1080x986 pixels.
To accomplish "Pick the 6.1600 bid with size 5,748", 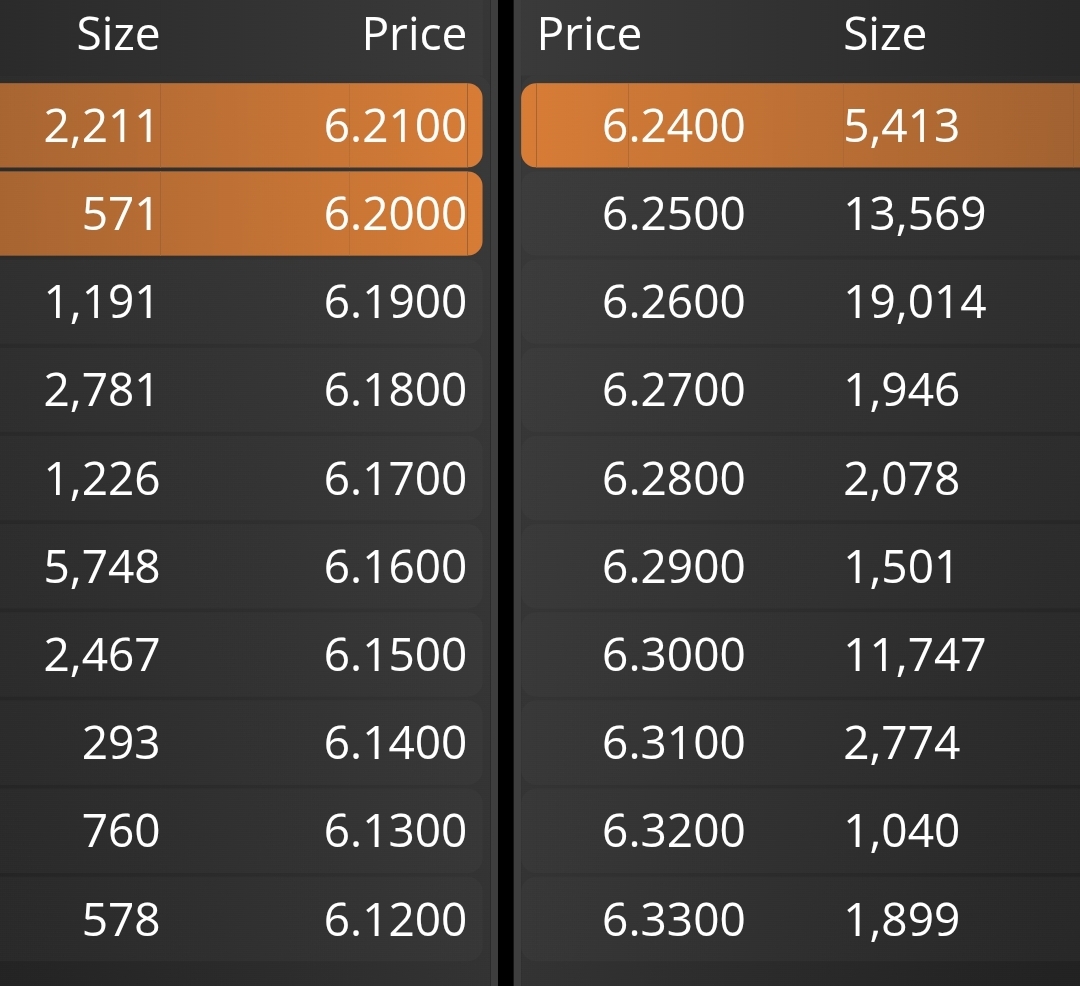I will click(240, 566).
